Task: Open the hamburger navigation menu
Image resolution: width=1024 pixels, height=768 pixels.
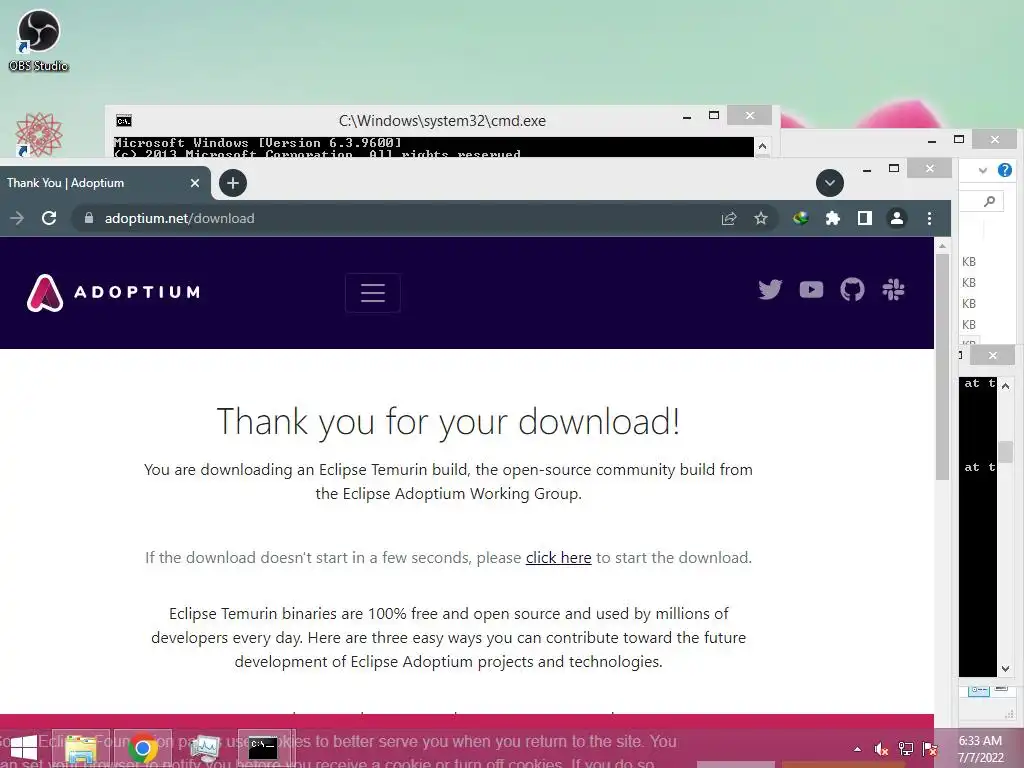Action: [373, 292]
